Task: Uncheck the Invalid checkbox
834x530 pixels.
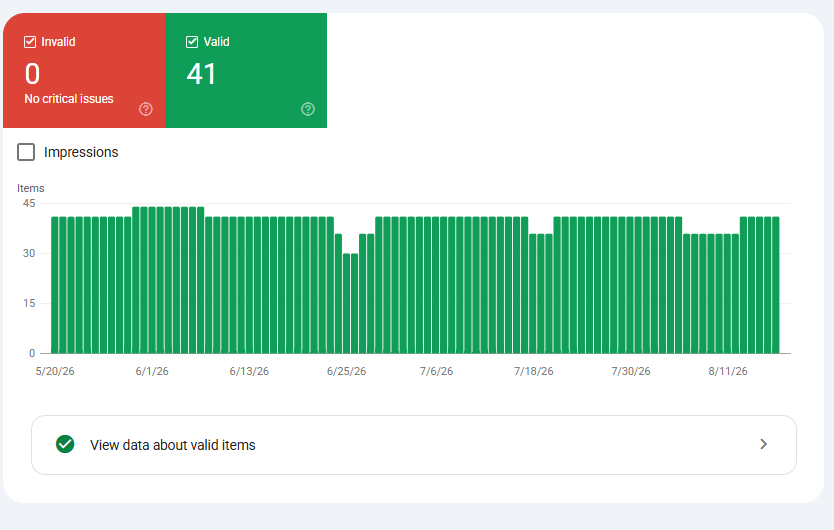Action: click(30, 42)
